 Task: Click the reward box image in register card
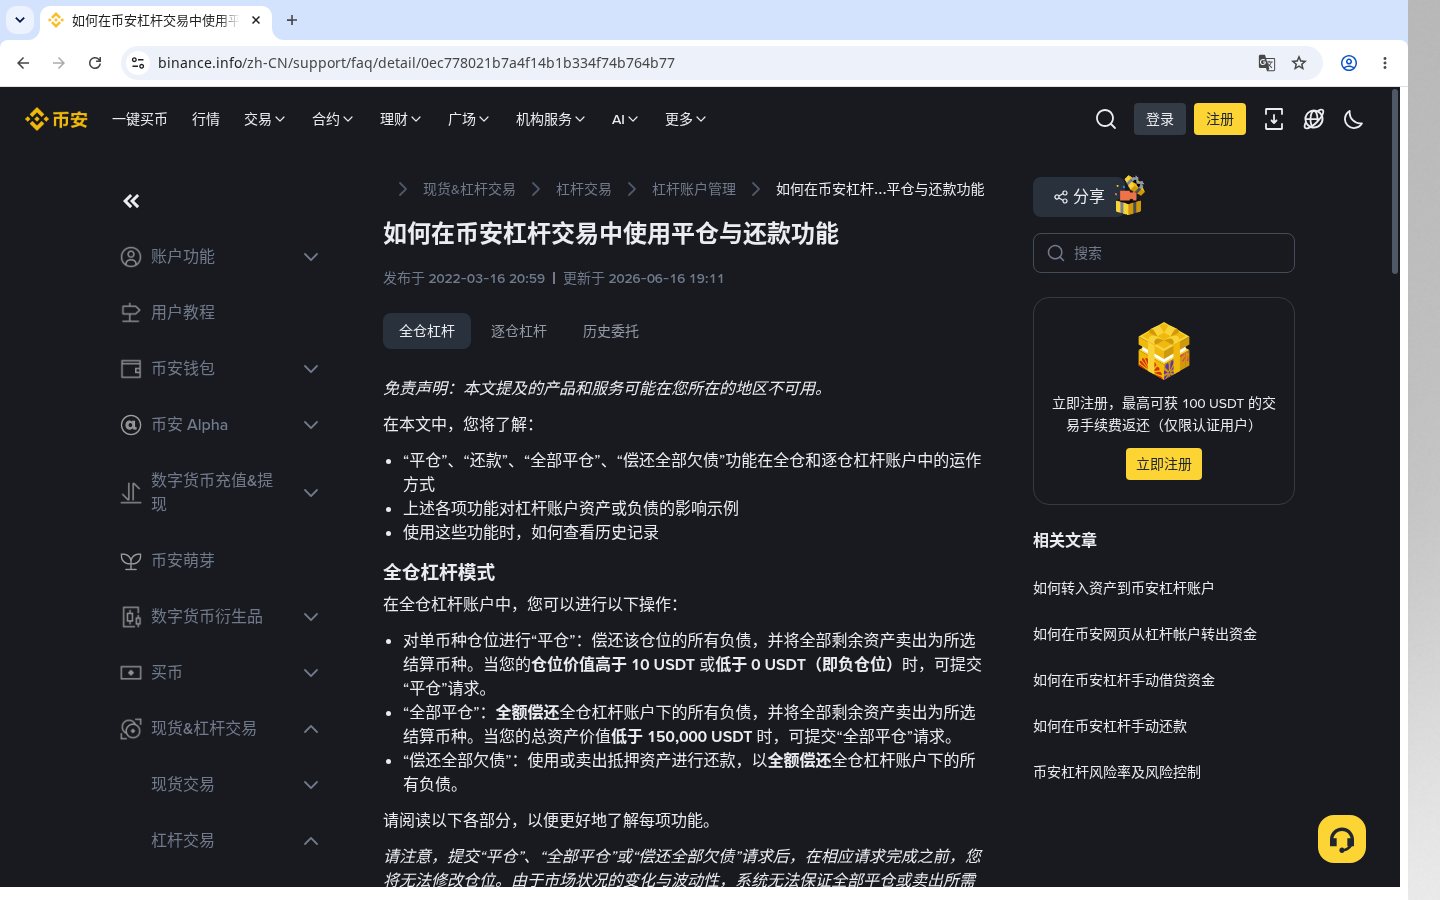(1164, 351)
